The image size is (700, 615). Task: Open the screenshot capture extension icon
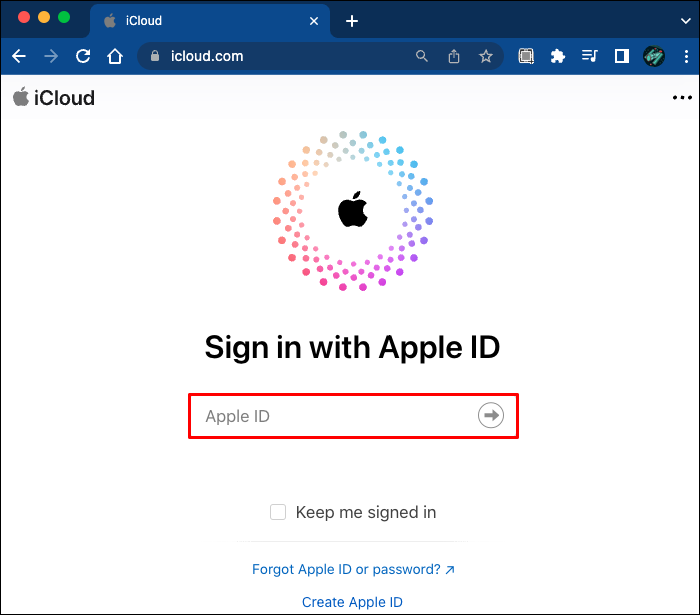pos(526,56)
